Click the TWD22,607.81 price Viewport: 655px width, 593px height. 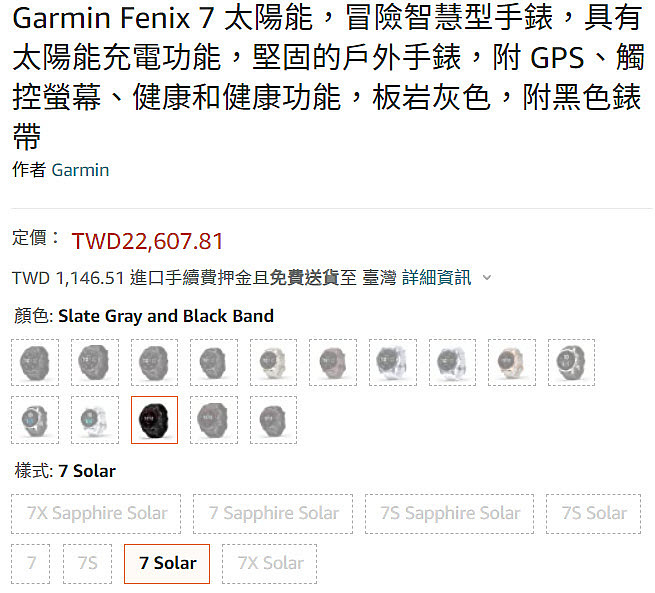point(147,241)
